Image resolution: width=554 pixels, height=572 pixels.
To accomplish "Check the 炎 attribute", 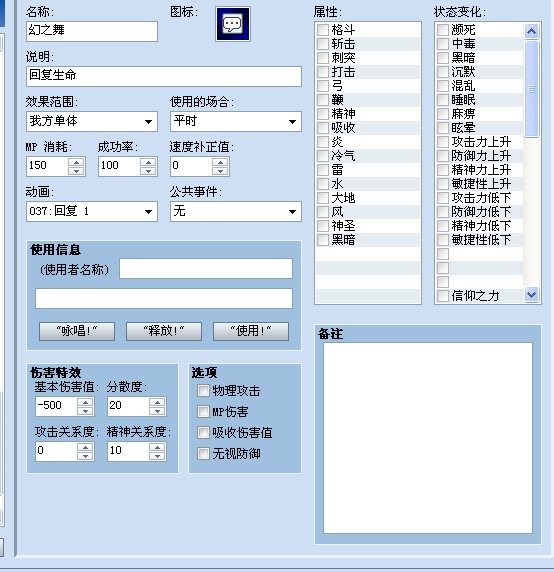I will [x=323, y=142].
